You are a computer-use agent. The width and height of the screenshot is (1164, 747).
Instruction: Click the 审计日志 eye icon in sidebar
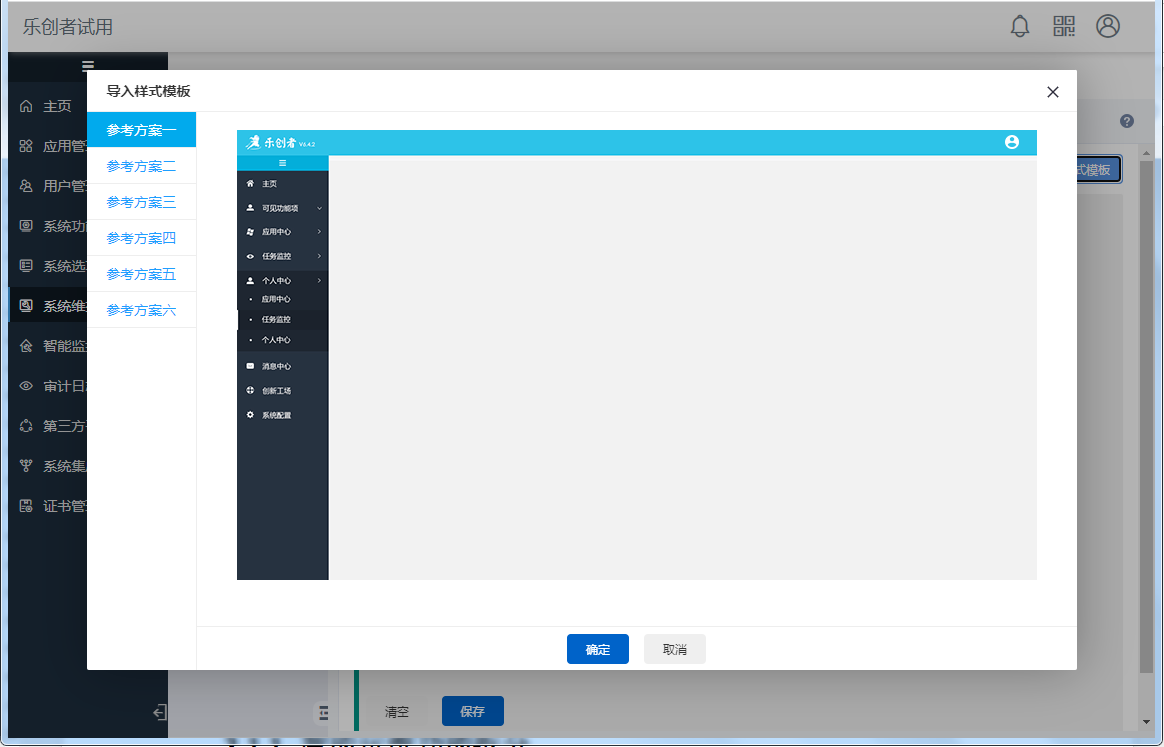[x=26, y=386]
